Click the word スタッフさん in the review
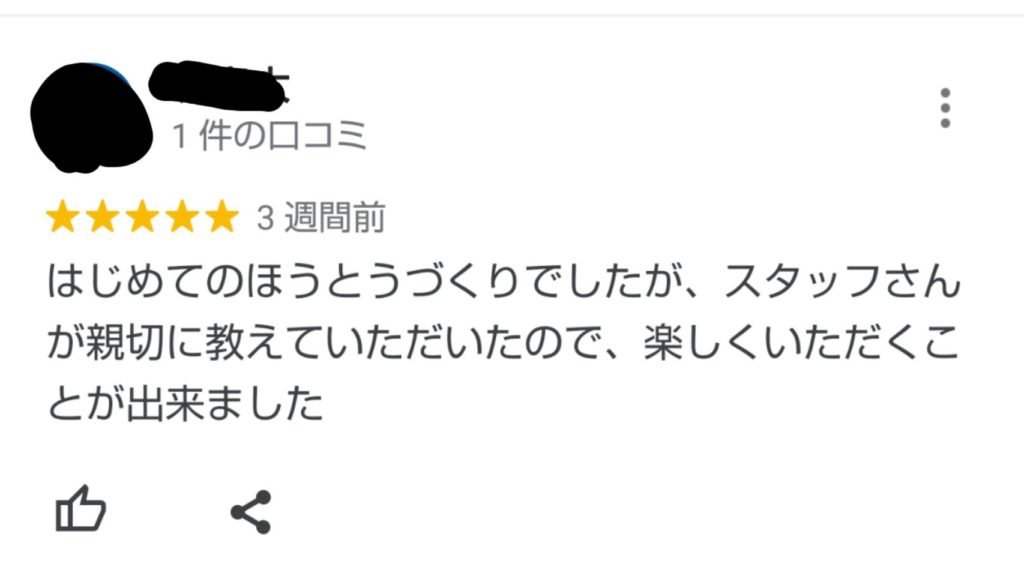 pyautogui.click(x=842, y=281)
